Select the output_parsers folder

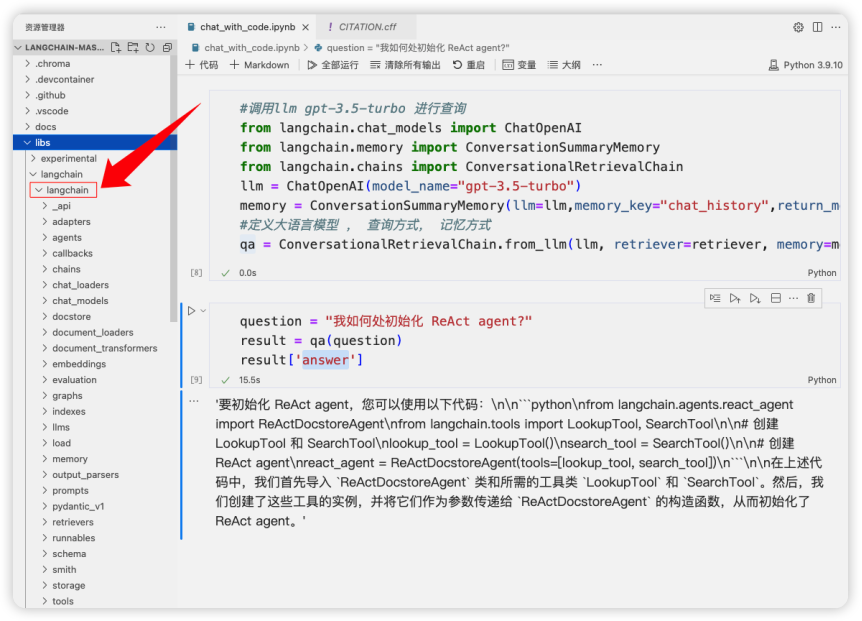tap(95, 475)
